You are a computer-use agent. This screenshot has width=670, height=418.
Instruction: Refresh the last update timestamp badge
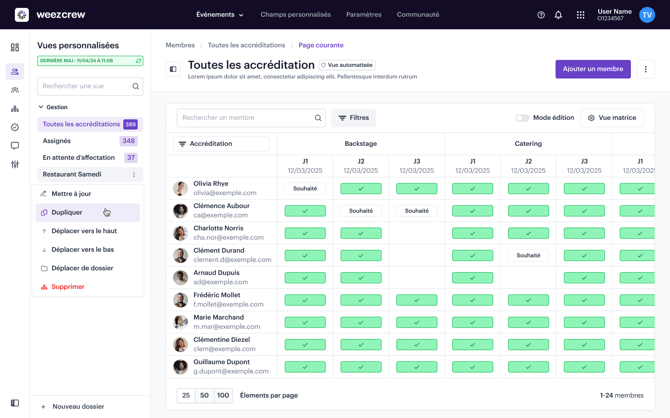click(138, 61)
